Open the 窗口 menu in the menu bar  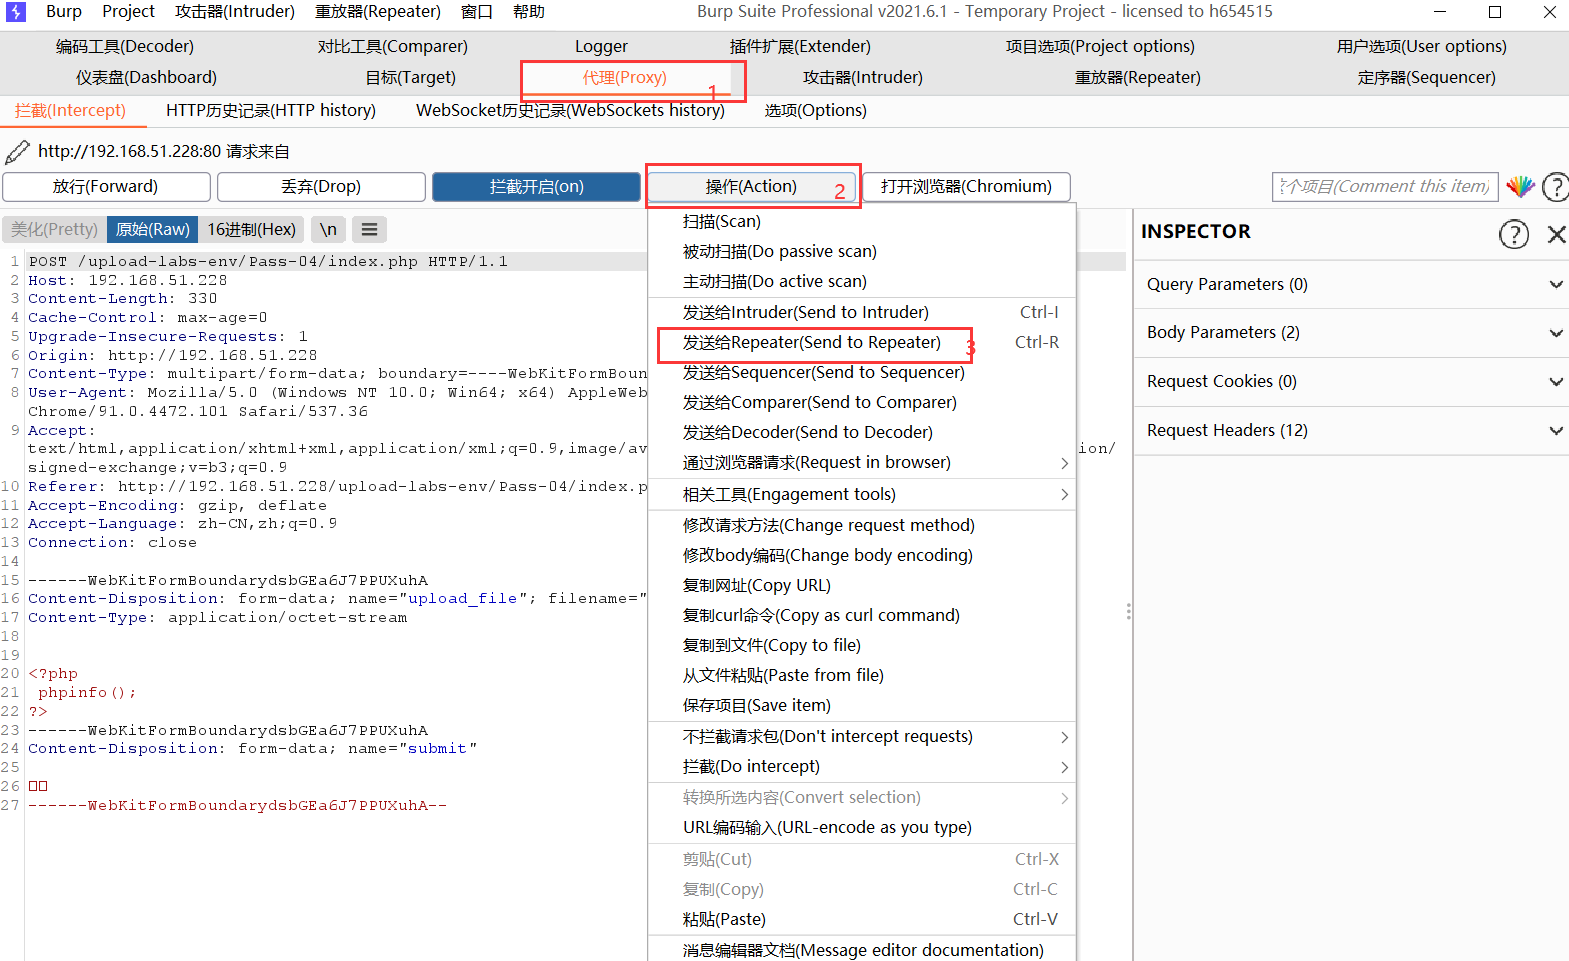tap(477, 12)
